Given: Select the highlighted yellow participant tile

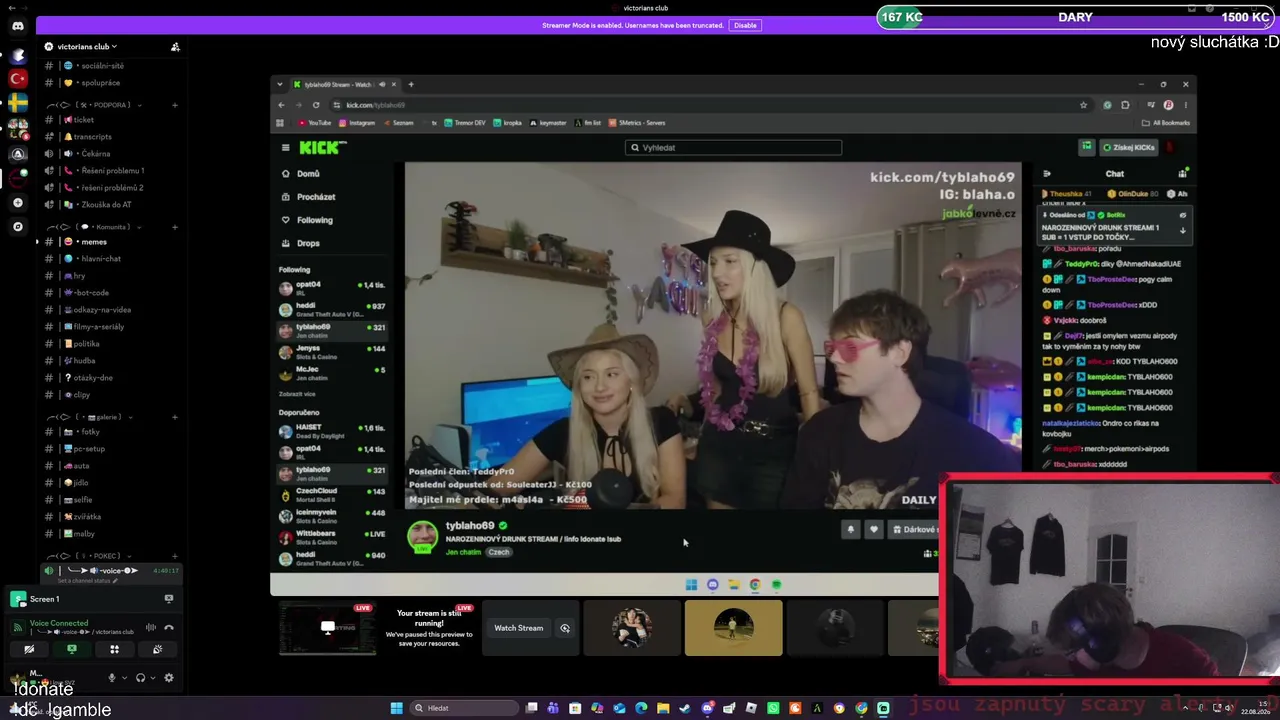Looking at the screenshot, I should (733, 628).
